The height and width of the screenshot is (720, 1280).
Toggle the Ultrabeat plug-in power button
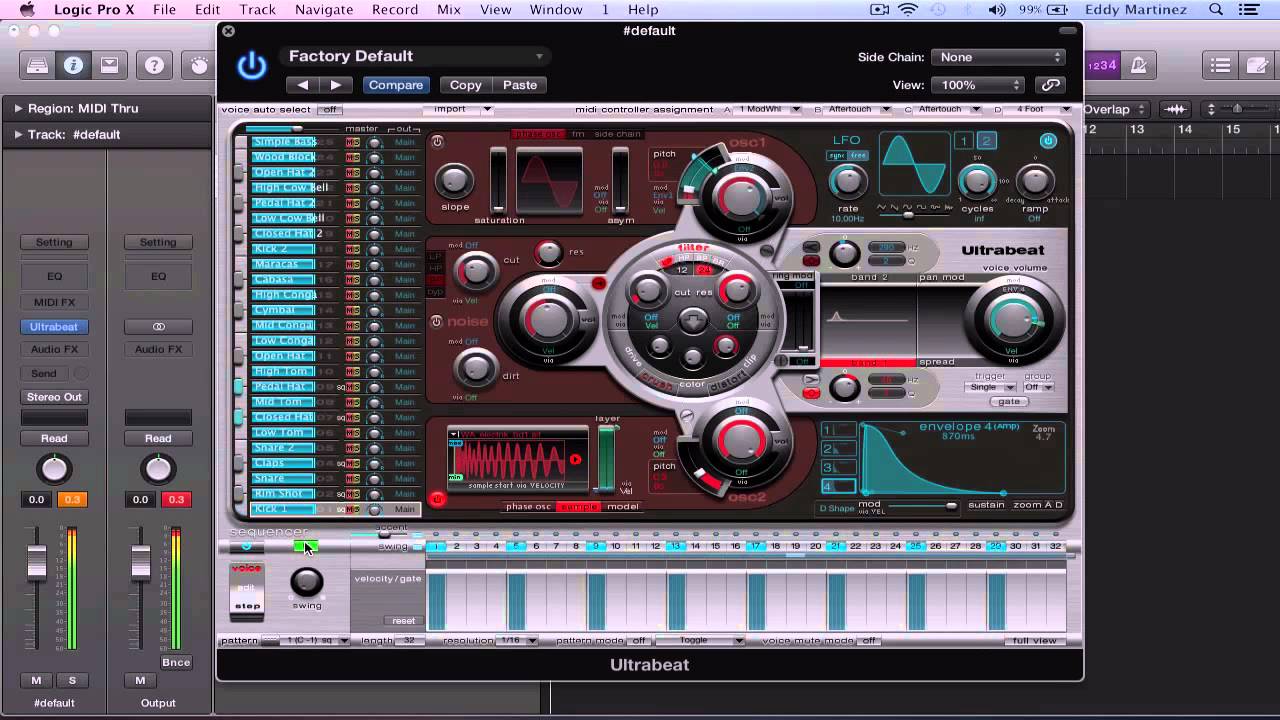(252, 66)
